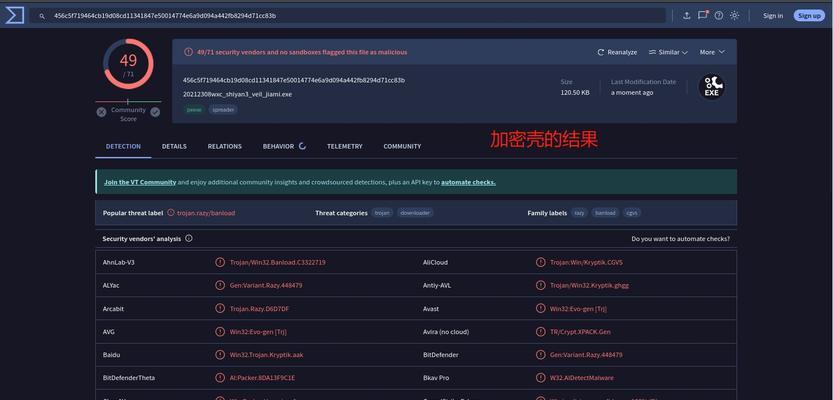This screenshot has height=400, width=833.
Task: Switch to the TELEMETRY tab
Action: (345, 146)
